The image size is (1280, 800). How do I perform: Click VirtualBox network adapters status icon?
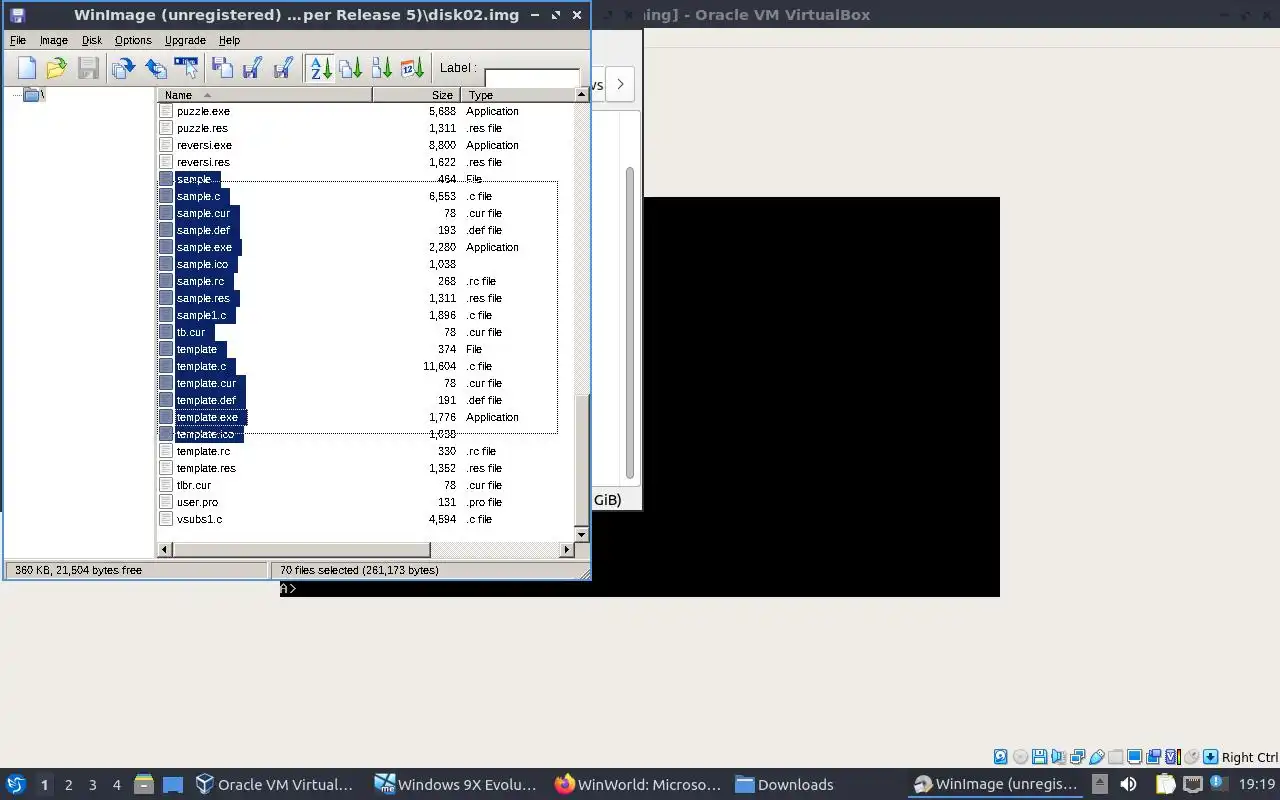(x=1077, y=757)
